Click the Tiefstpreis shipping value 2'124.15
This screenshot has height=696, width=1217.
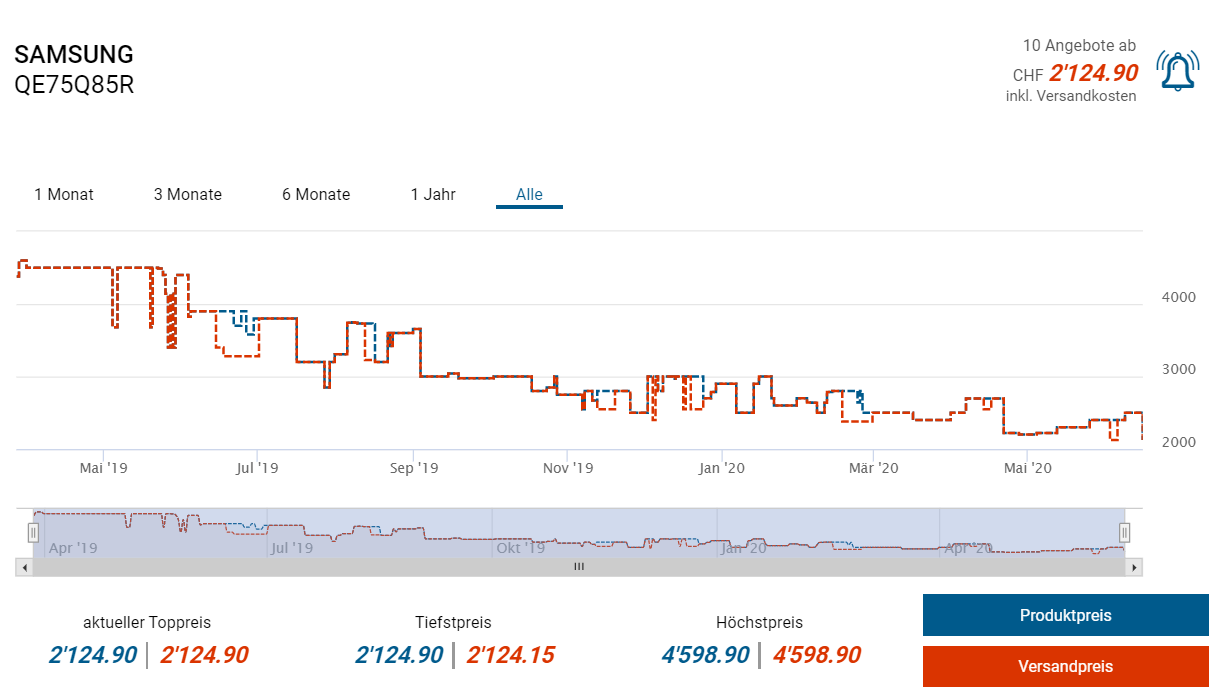510,655
